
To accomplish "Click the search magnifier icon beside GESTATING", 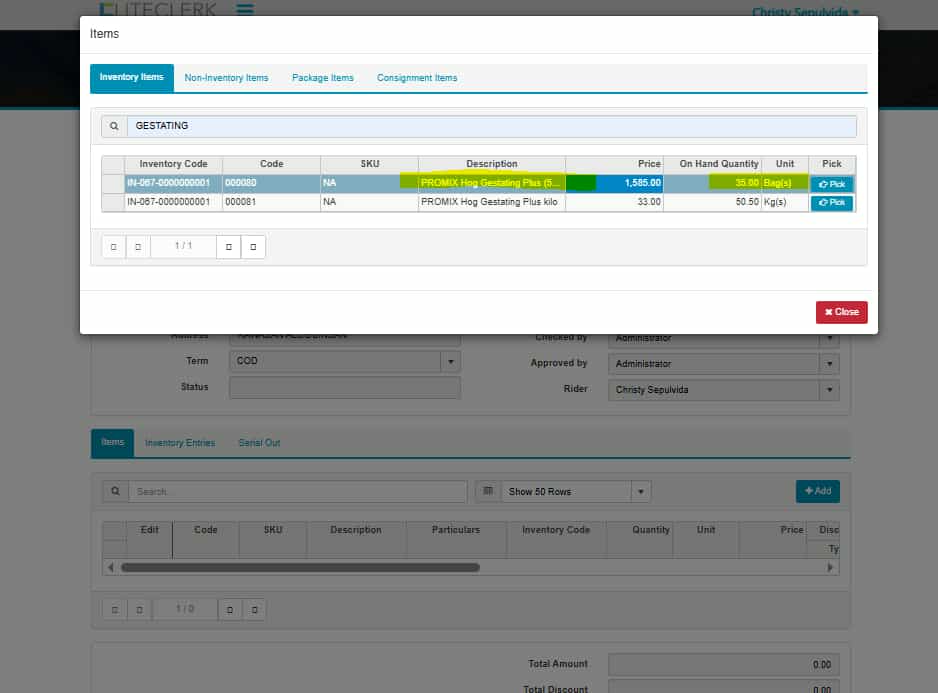I will tap(115, 126).
